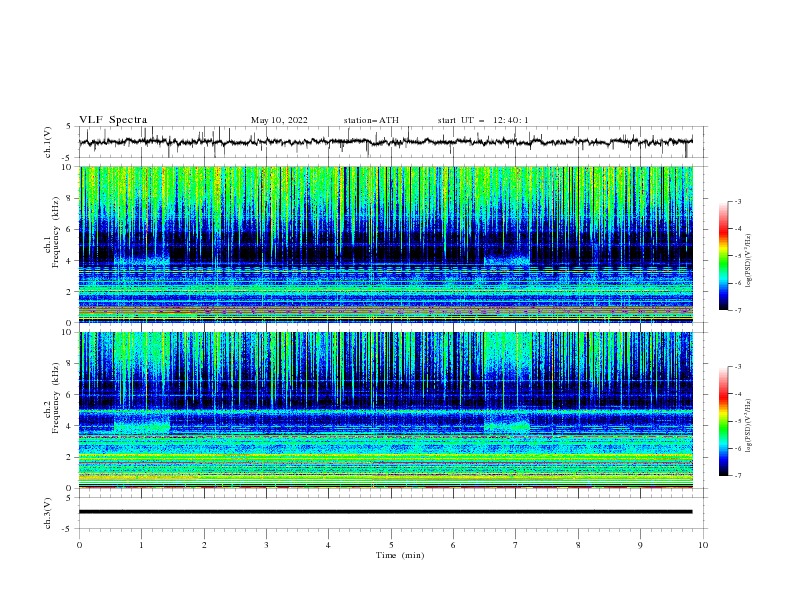Click the 'station=ATH' label

(371, 120)
